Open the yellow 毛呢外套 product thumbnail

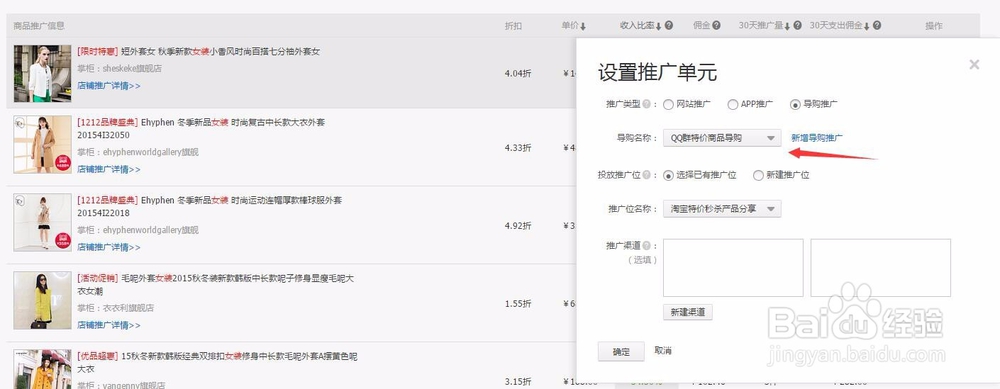coord(42,300)
